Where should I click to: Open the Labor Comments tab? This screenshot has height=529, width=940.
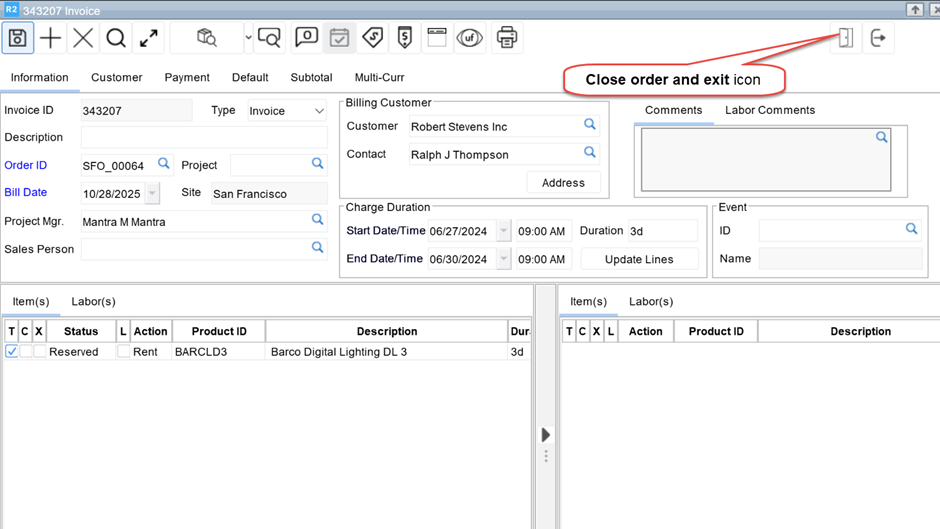(x=769, y=110)
